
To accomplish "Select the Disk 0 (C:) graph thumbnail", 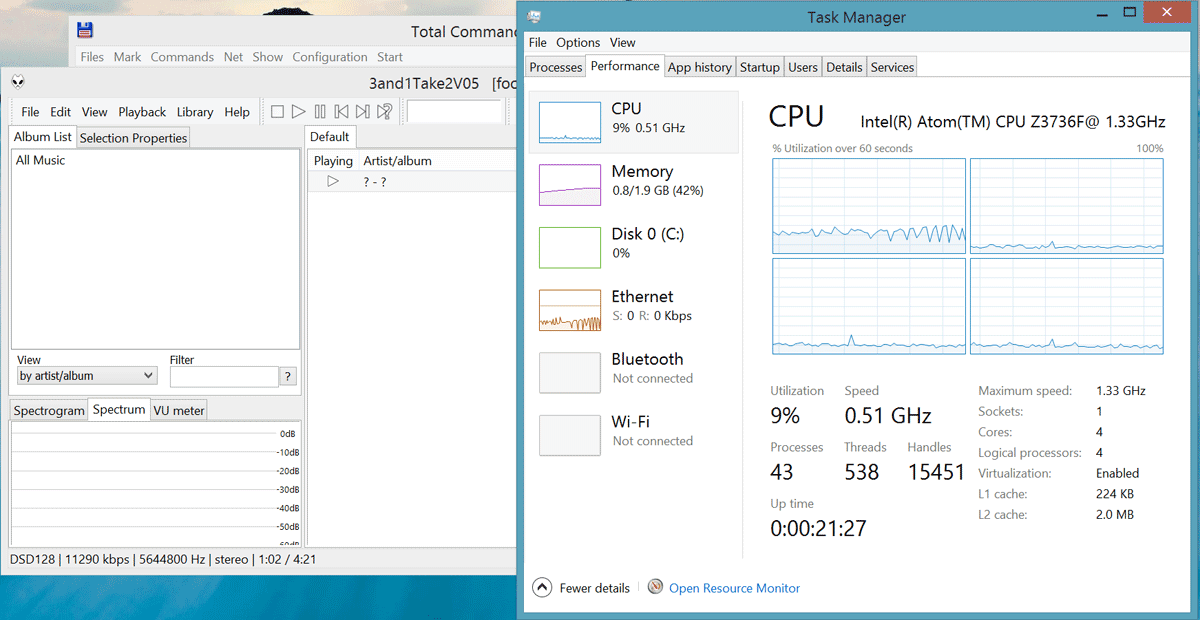I will [x=570, y=247].
